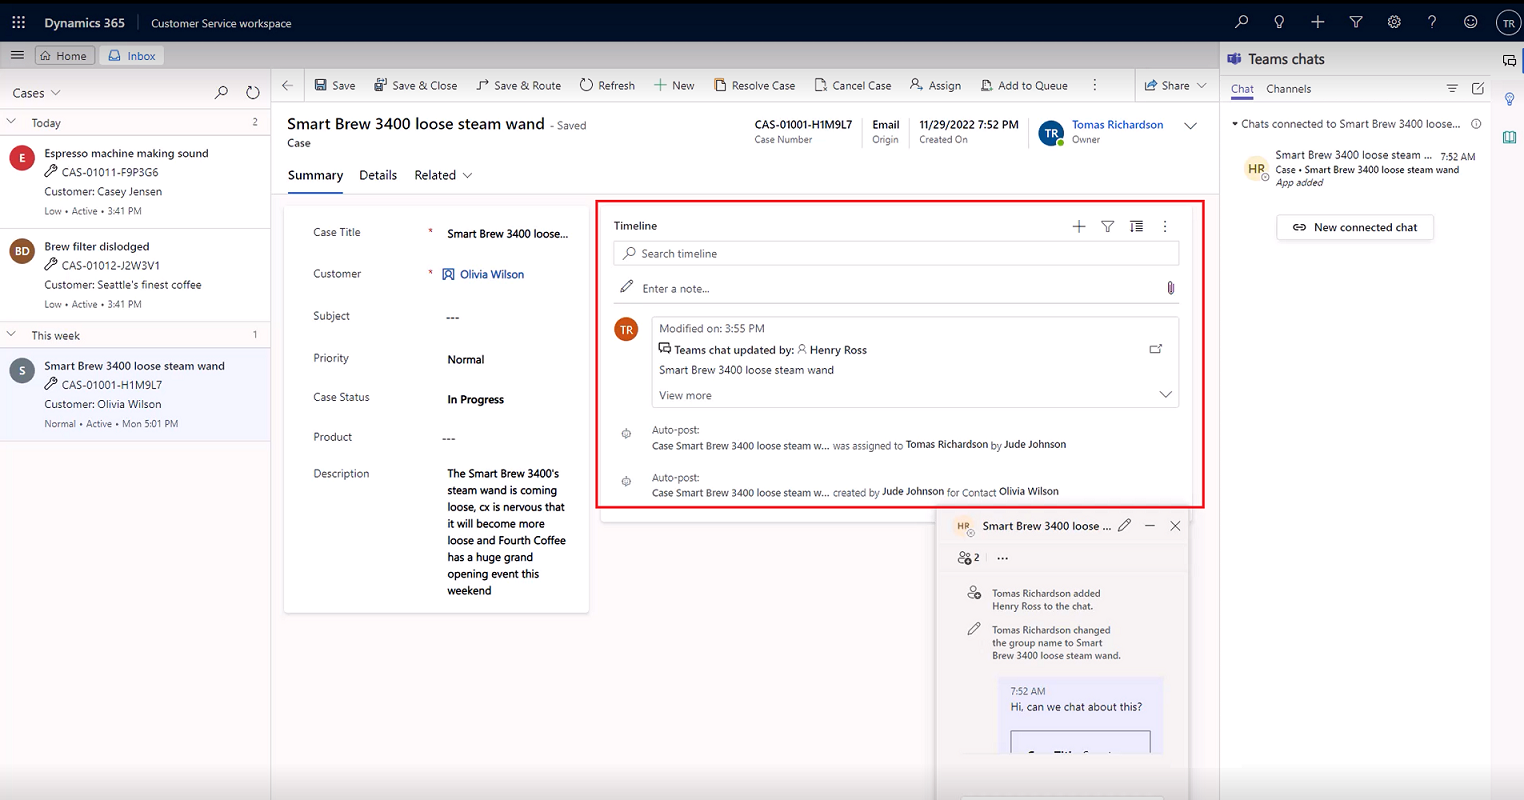Attach a file using the paperclip icon
The image size is (1524, 800).
pyautogui.click(x=1170, y=288)
